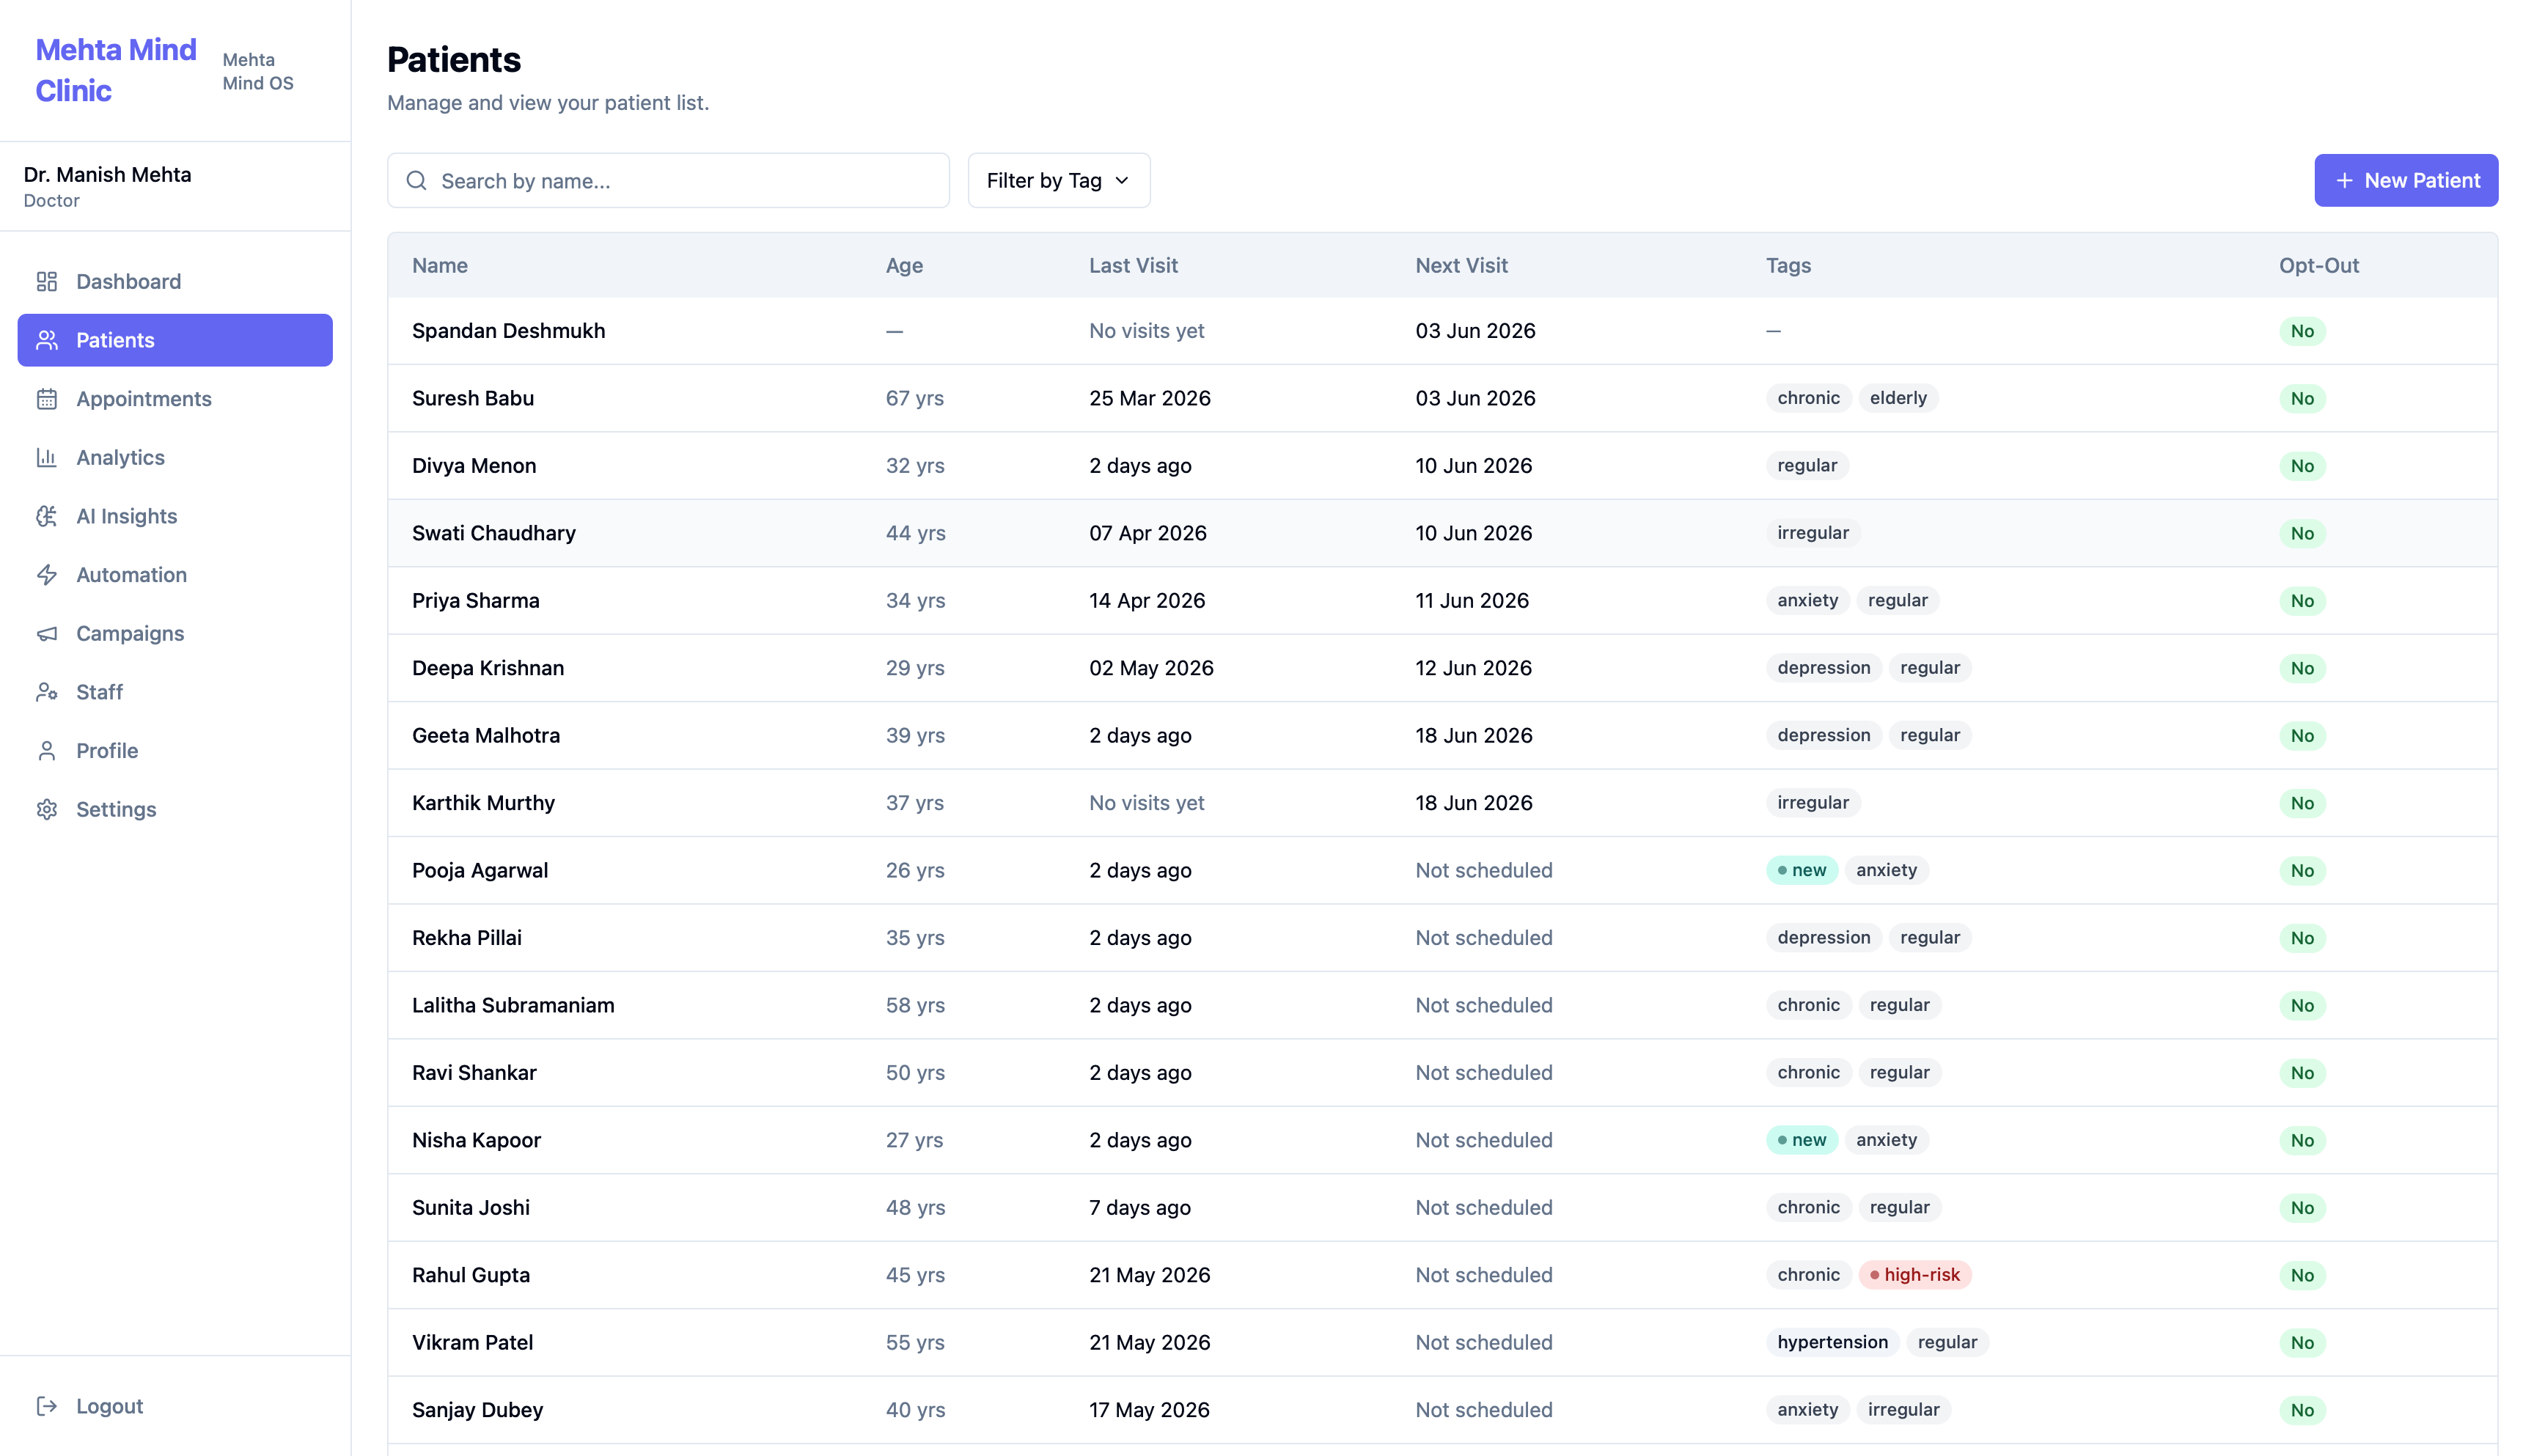Click Dr. Manish Mehta's name

pos(107,174)
